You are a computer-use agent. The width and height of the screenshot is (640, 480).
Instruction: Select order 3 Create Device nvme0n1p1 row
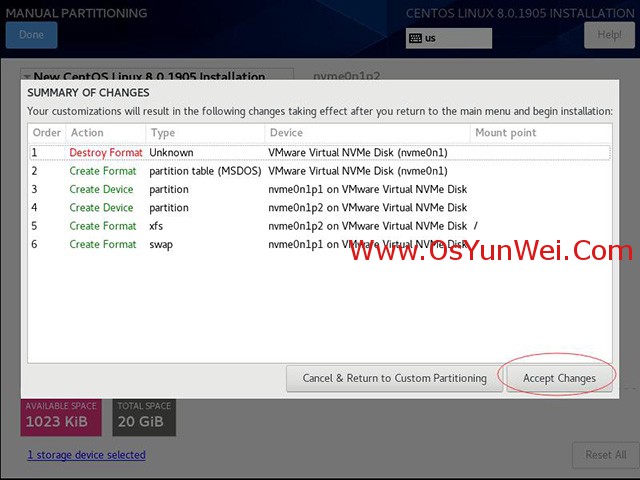320,189
